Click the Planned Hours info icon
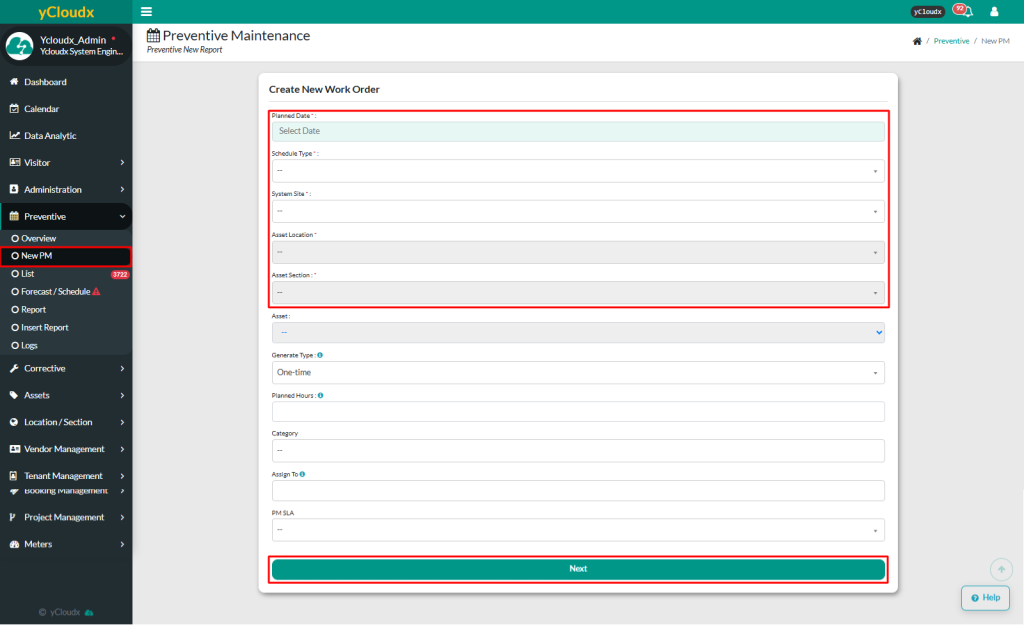1024x625 pixels. click(320, 395)
